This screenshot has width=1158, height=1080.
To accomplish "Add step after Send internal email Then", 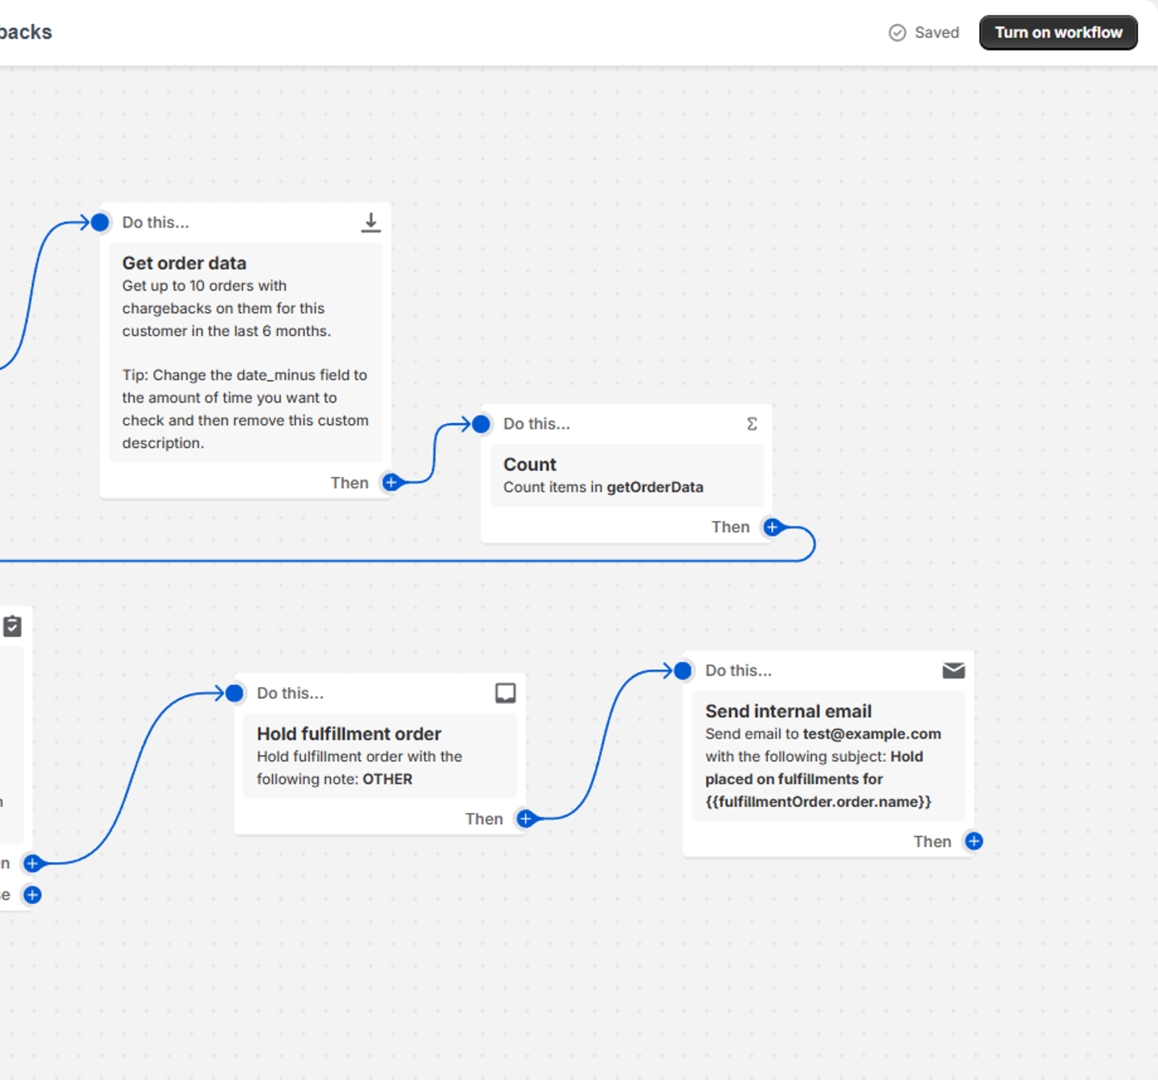I will point(974,841).
